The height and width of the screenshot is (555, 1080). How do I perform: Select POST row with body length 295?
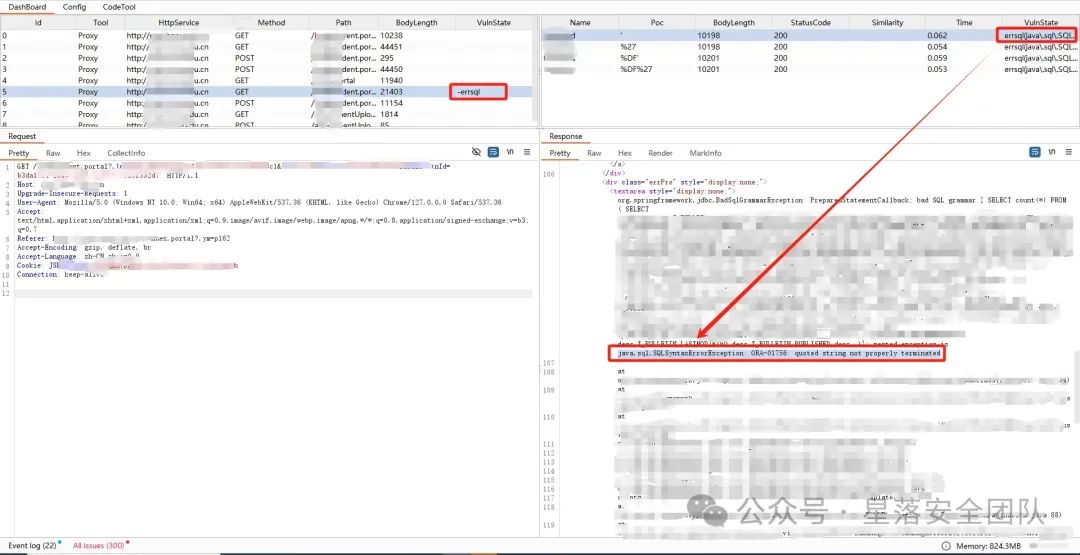coord(266,58)
